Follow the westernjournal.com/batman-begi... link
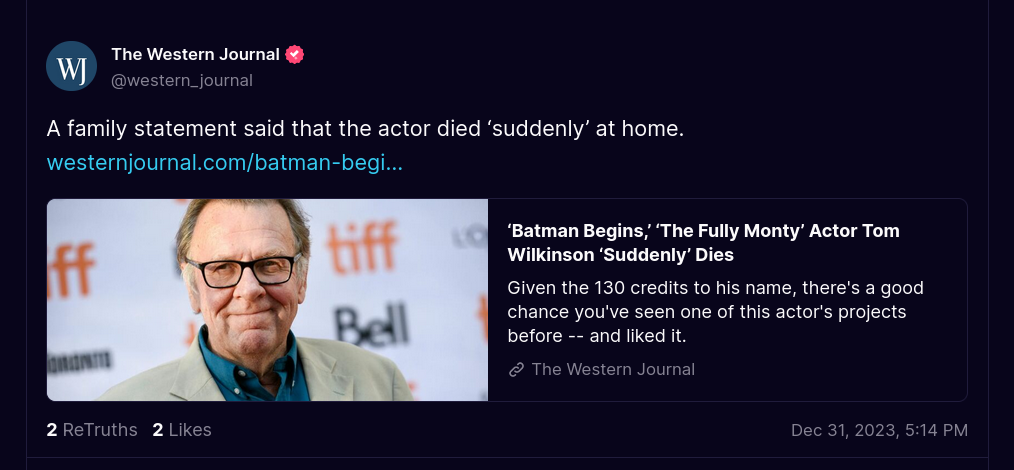1014x470 pixels. coord(224,162)
